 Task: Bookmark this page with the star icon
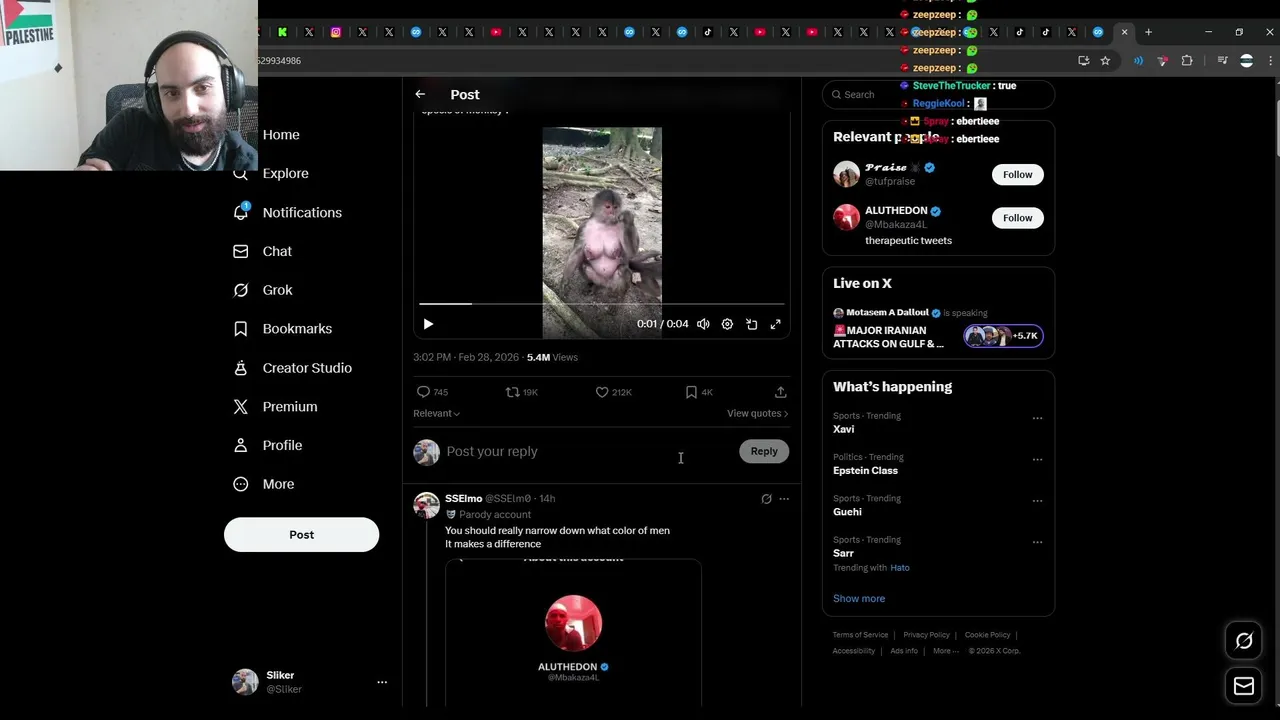(x=1105, y=61)
